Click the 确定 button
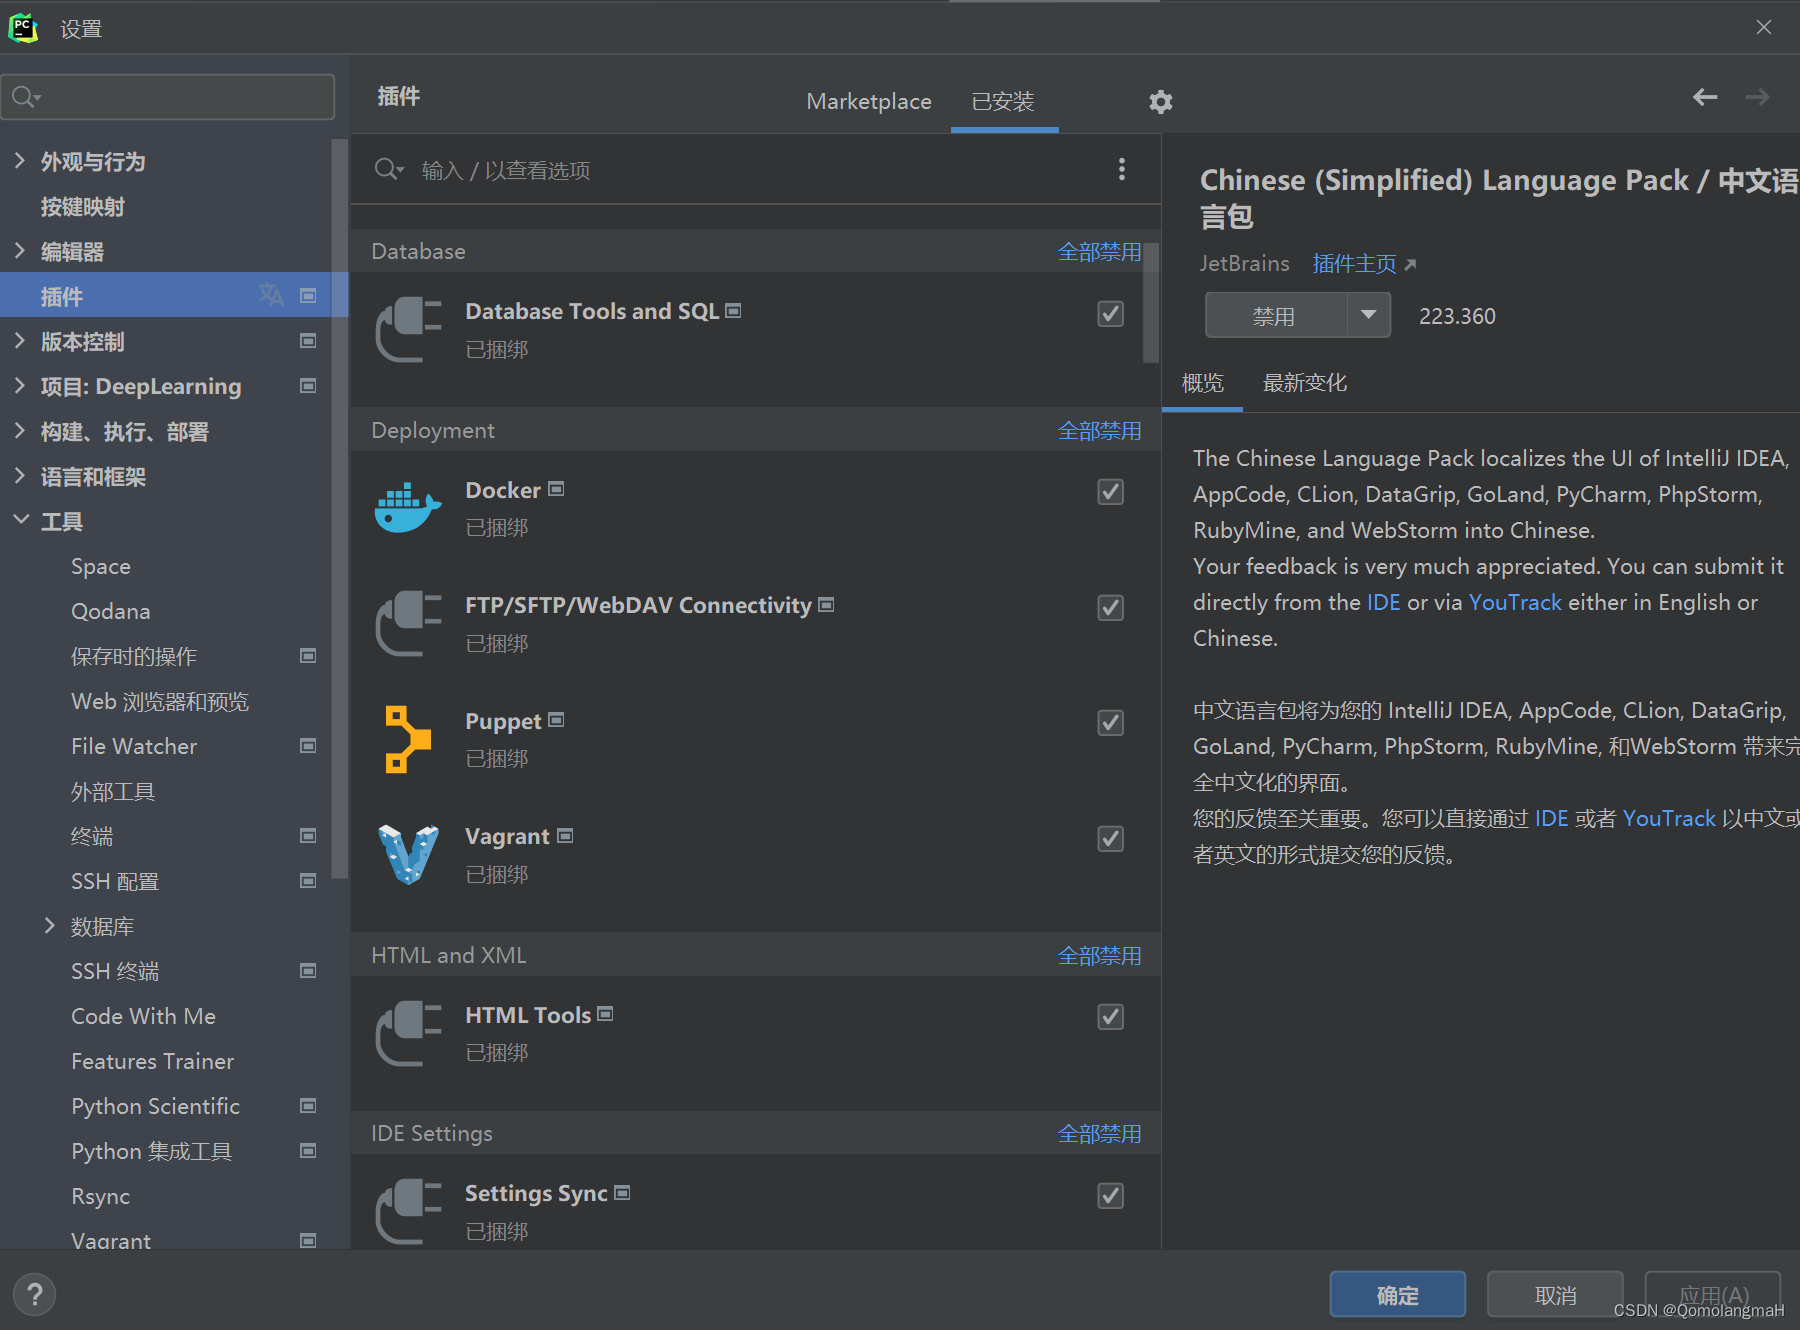The height and width of the screenshot is (1330, 1800). [1397, 1295]
